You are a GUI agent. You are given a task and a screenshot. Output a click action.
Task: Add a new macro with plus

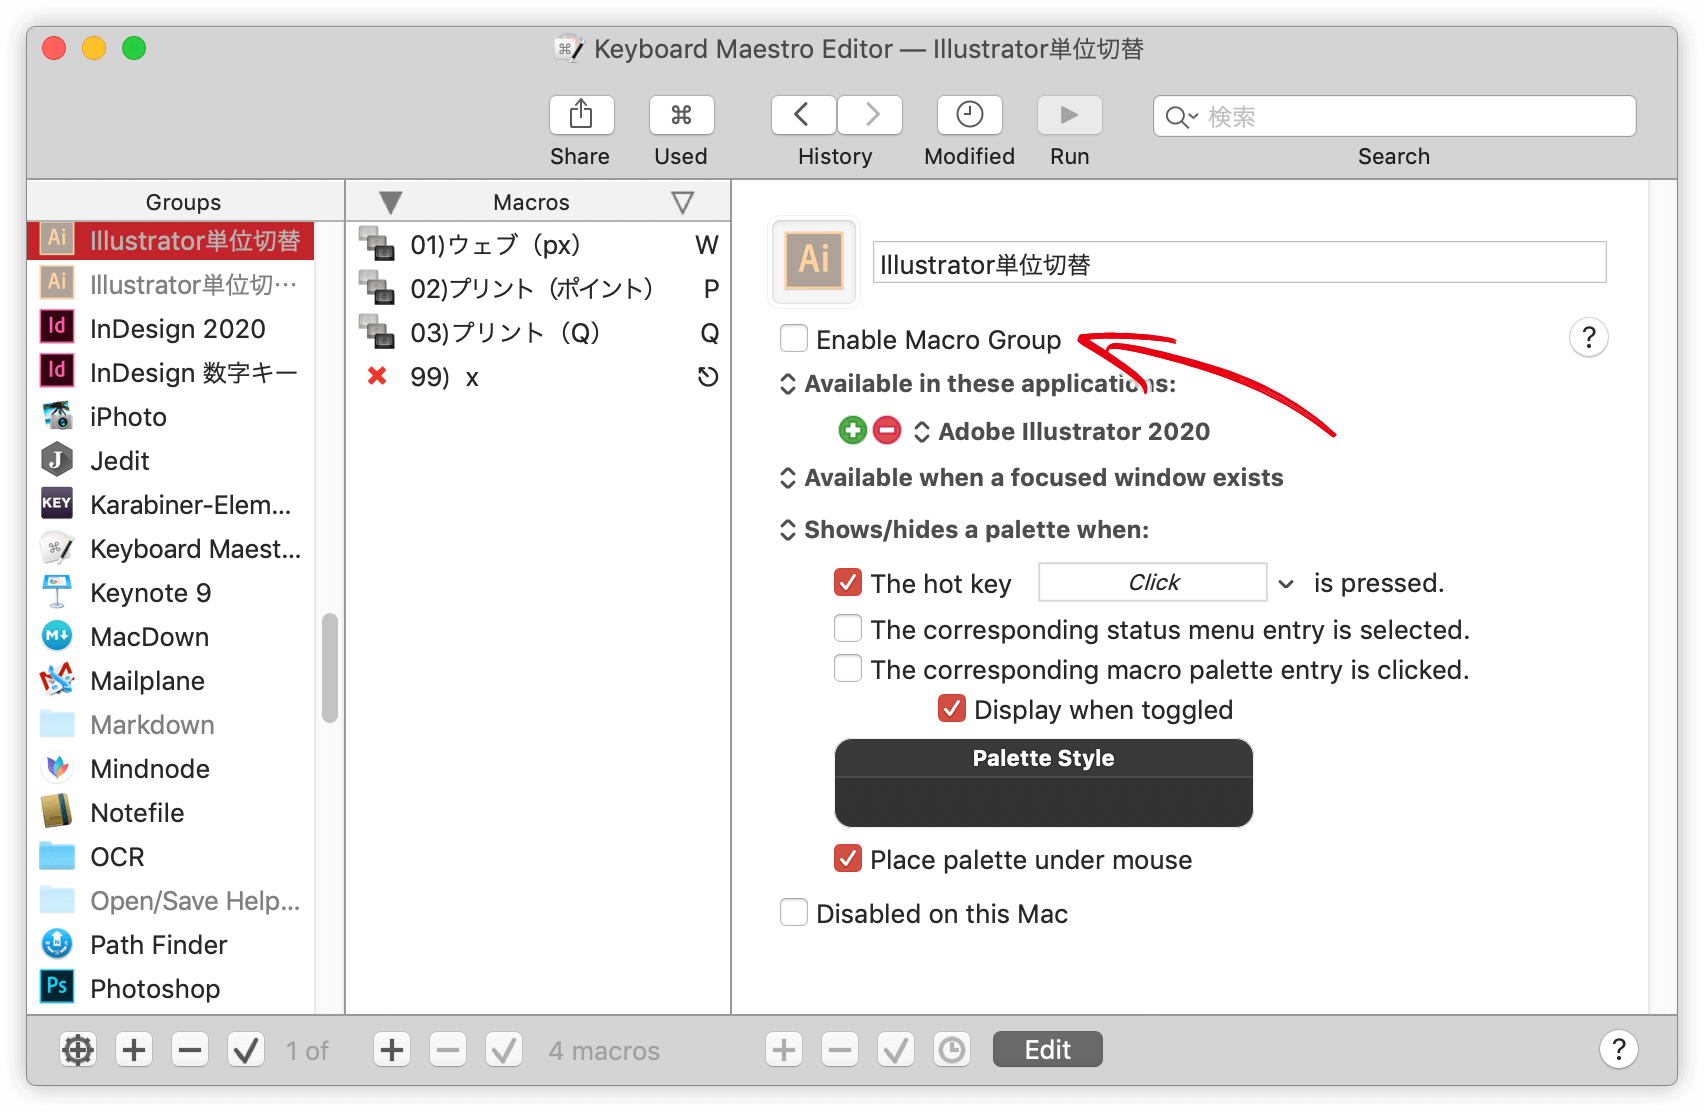click(x=392, y=1050)
